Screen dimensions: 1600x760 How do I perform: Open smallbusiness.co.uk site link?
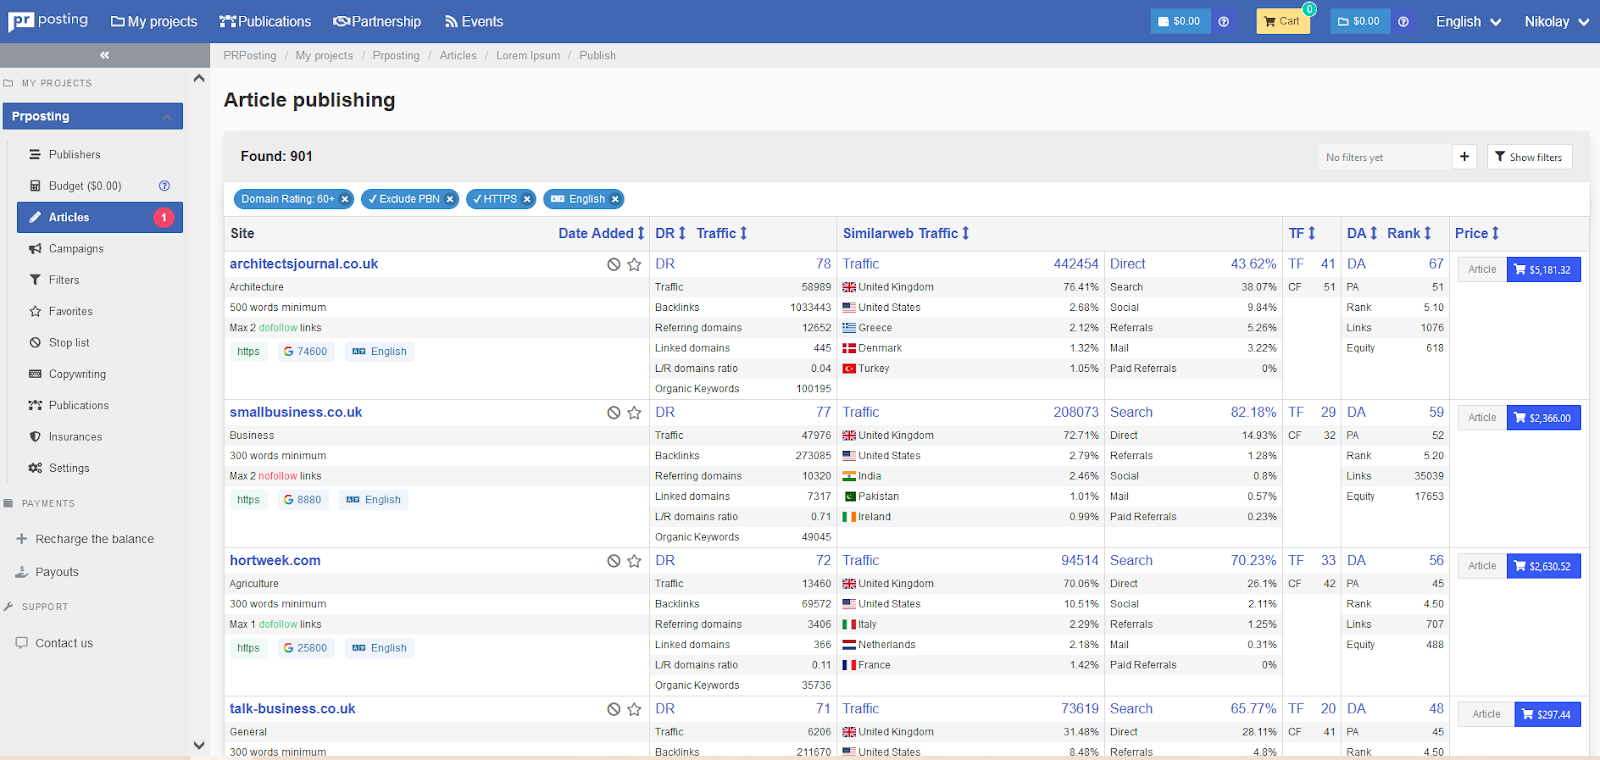[296, 412]
